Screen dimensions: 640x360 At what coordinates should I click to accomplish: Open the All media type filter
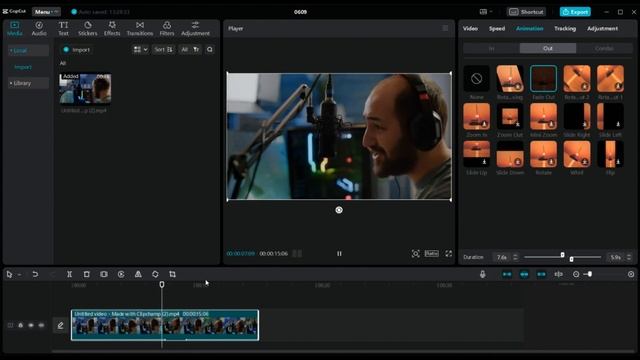(190, 50)
